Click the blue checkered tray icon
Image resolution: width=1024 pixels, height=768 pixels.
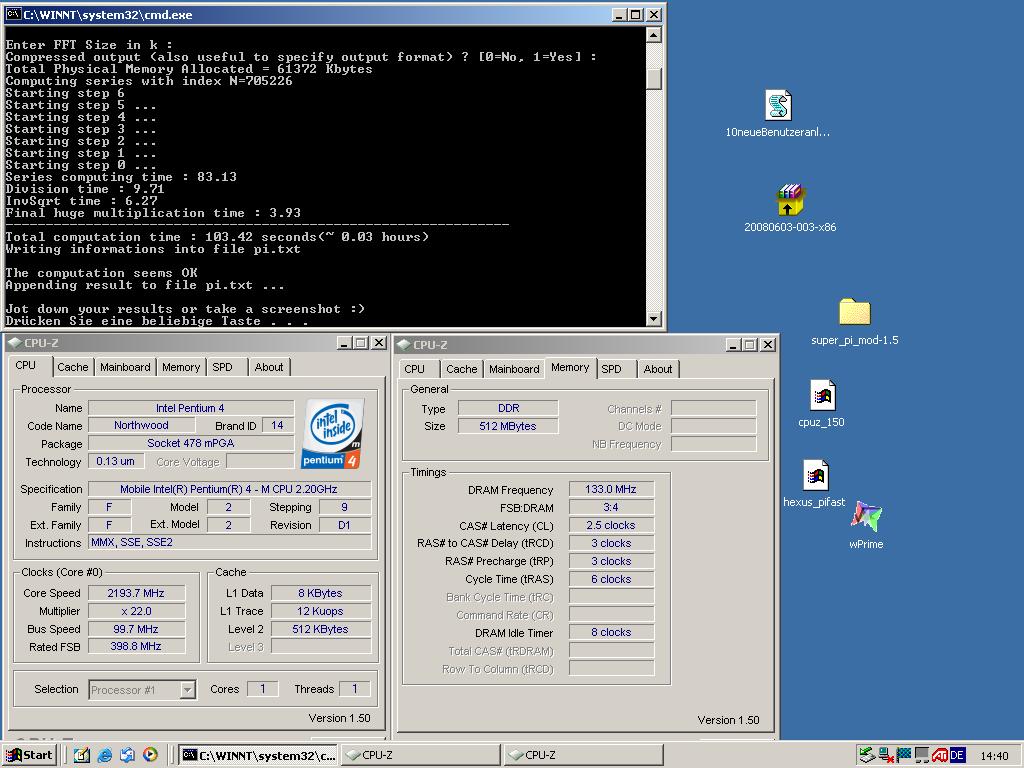[x=904, y=756]
